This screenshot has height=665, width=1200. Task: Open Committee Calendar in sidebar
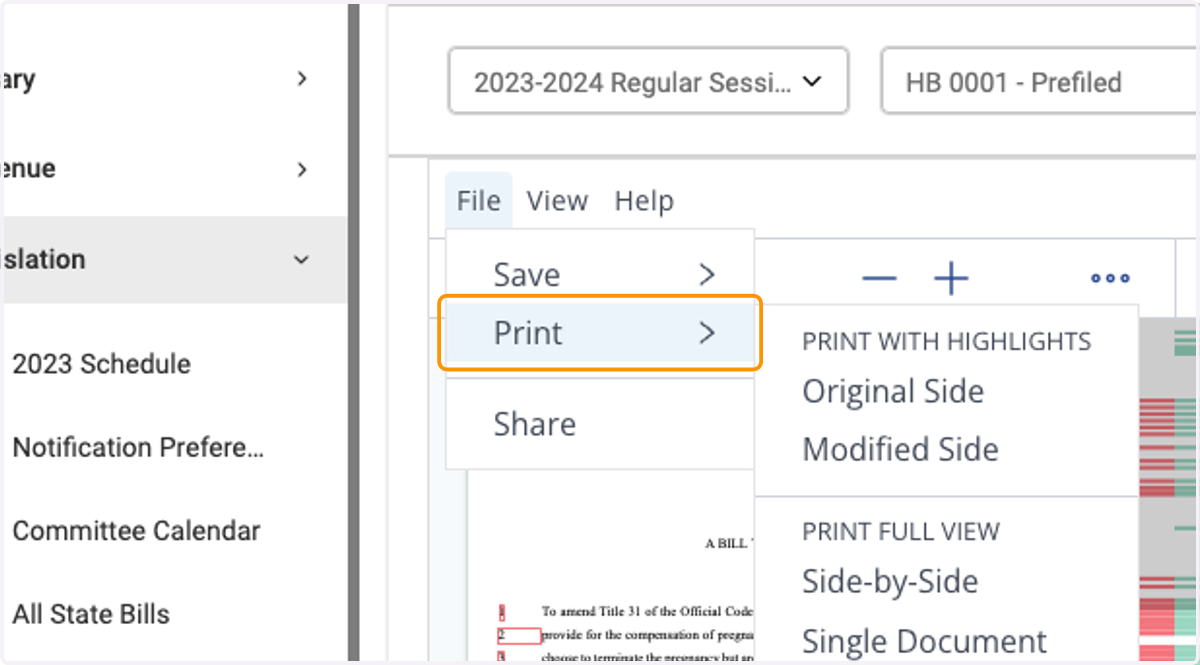click(136, 530)
